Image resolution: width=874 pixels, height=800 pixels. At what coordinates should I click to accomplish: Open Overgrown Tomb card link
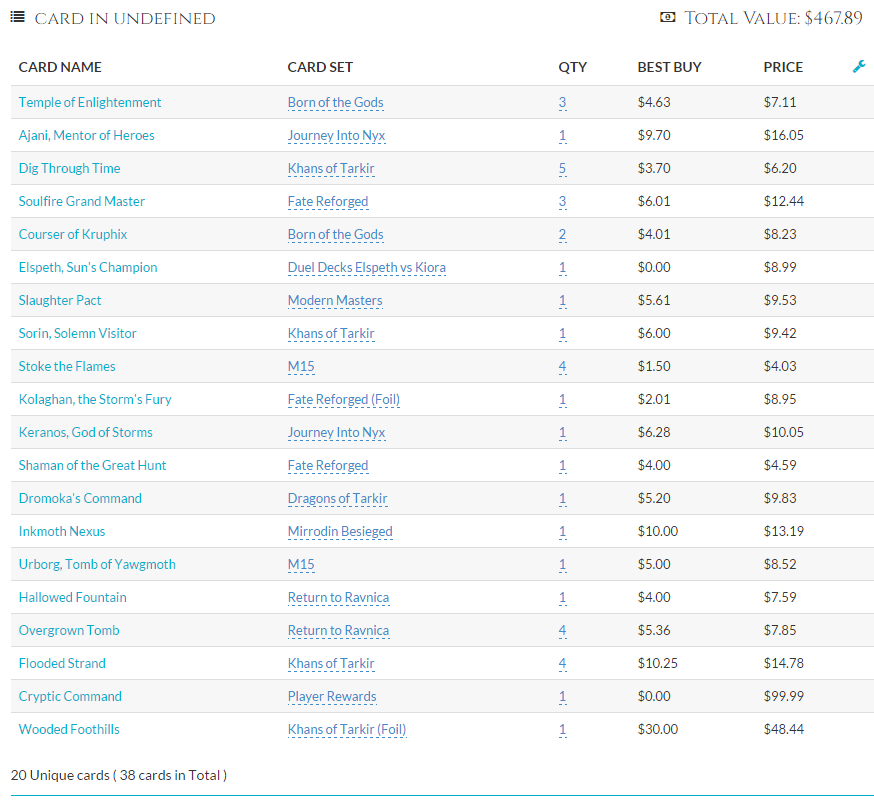click(69, 630)
